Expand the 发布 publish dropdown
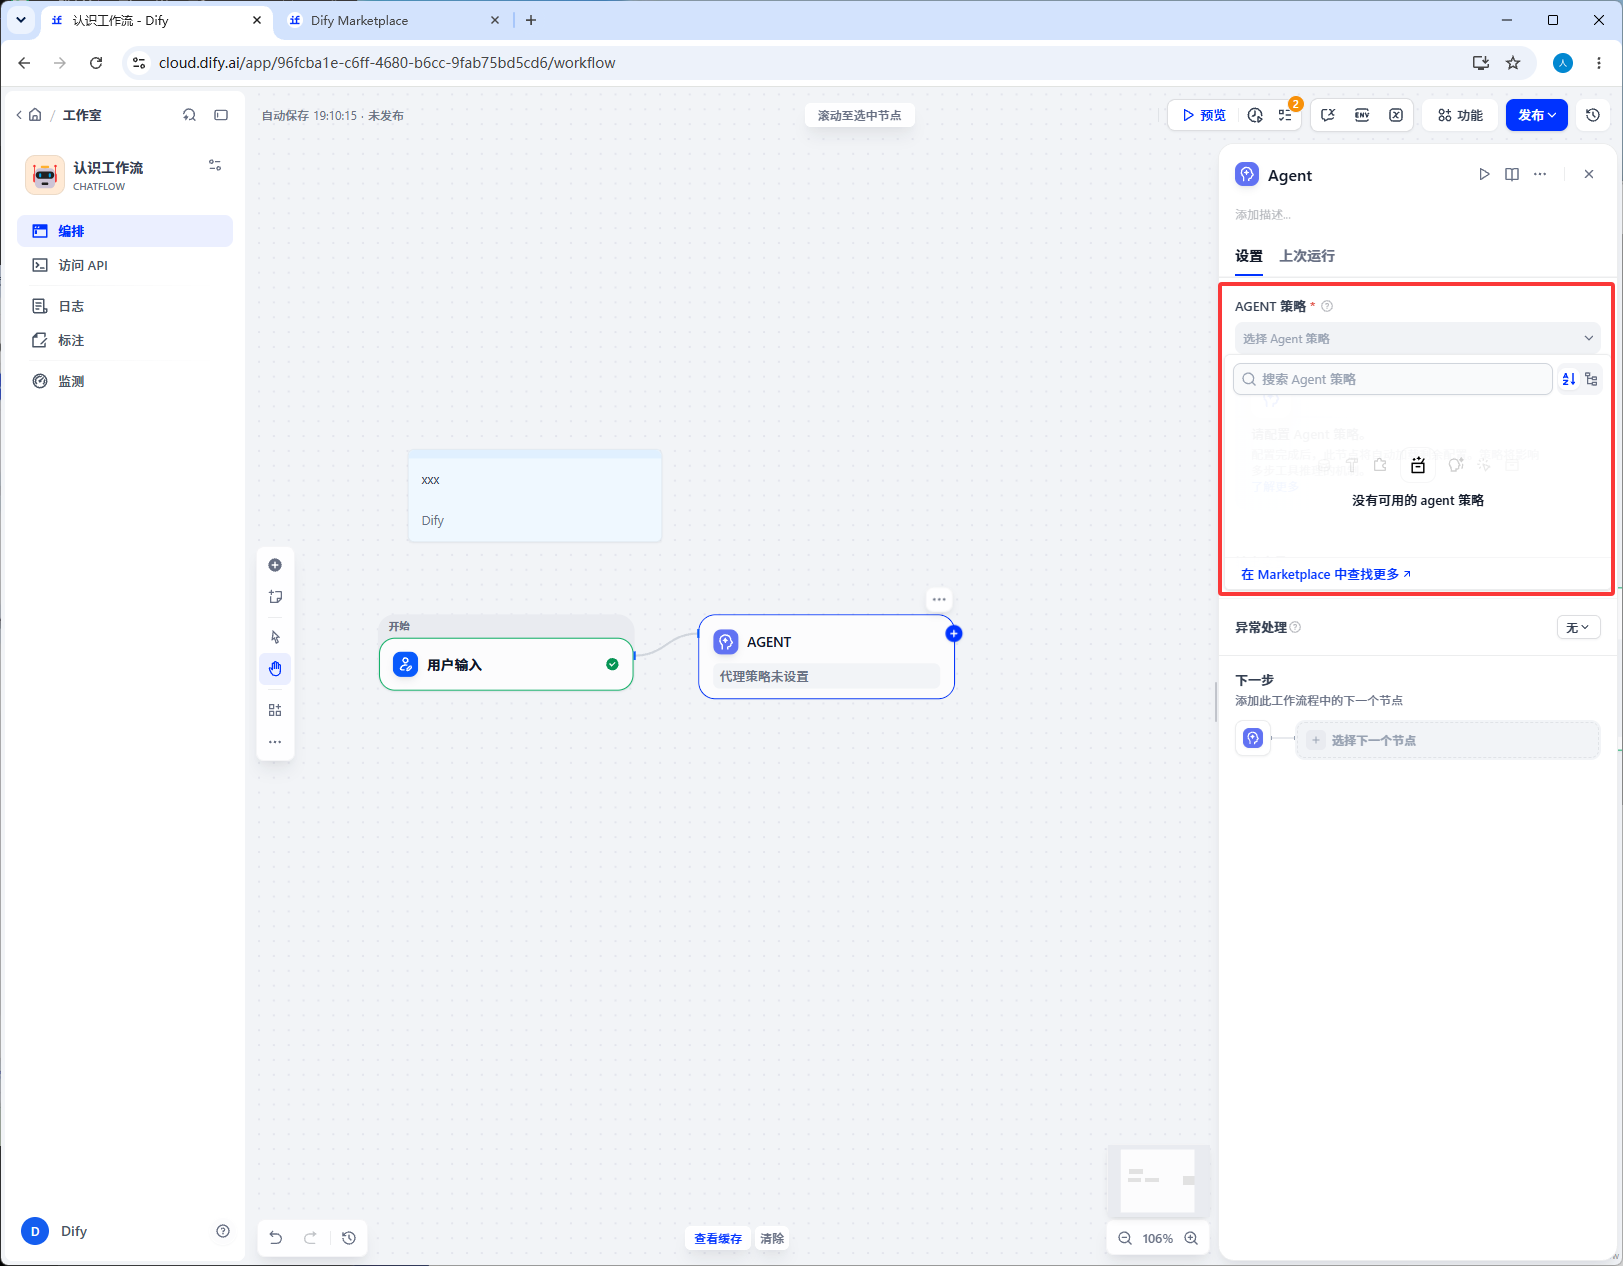Image resolution: width=1623 pixels, height=1266 pixels. [x=1537, y=115]
